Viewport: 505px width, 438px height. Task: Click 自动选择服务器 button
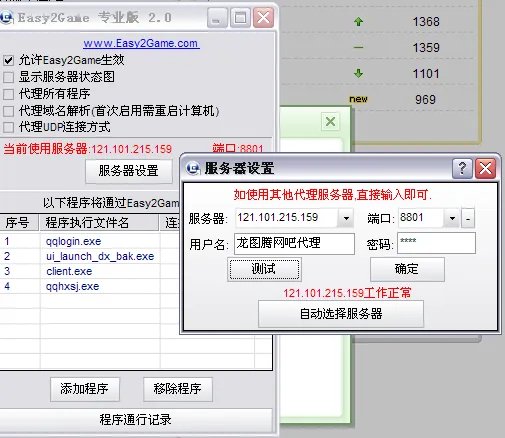tap(341, 314)
